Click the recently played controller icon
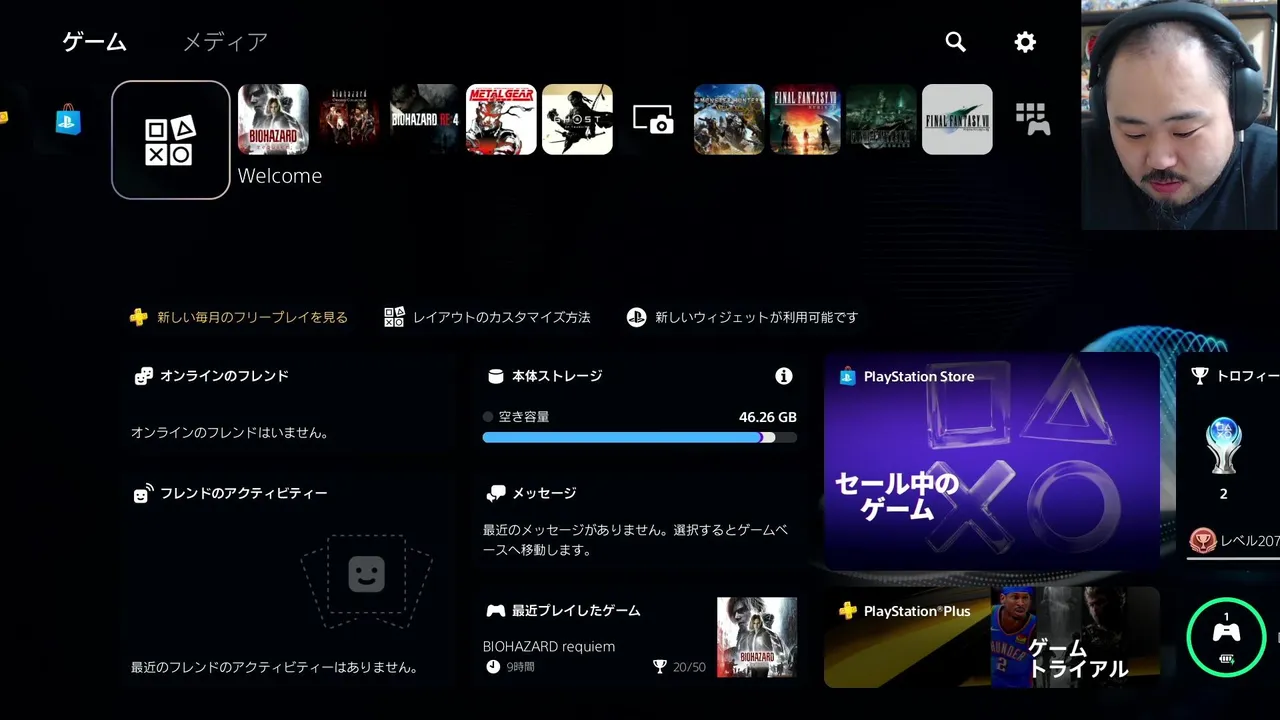 (496, 610)
